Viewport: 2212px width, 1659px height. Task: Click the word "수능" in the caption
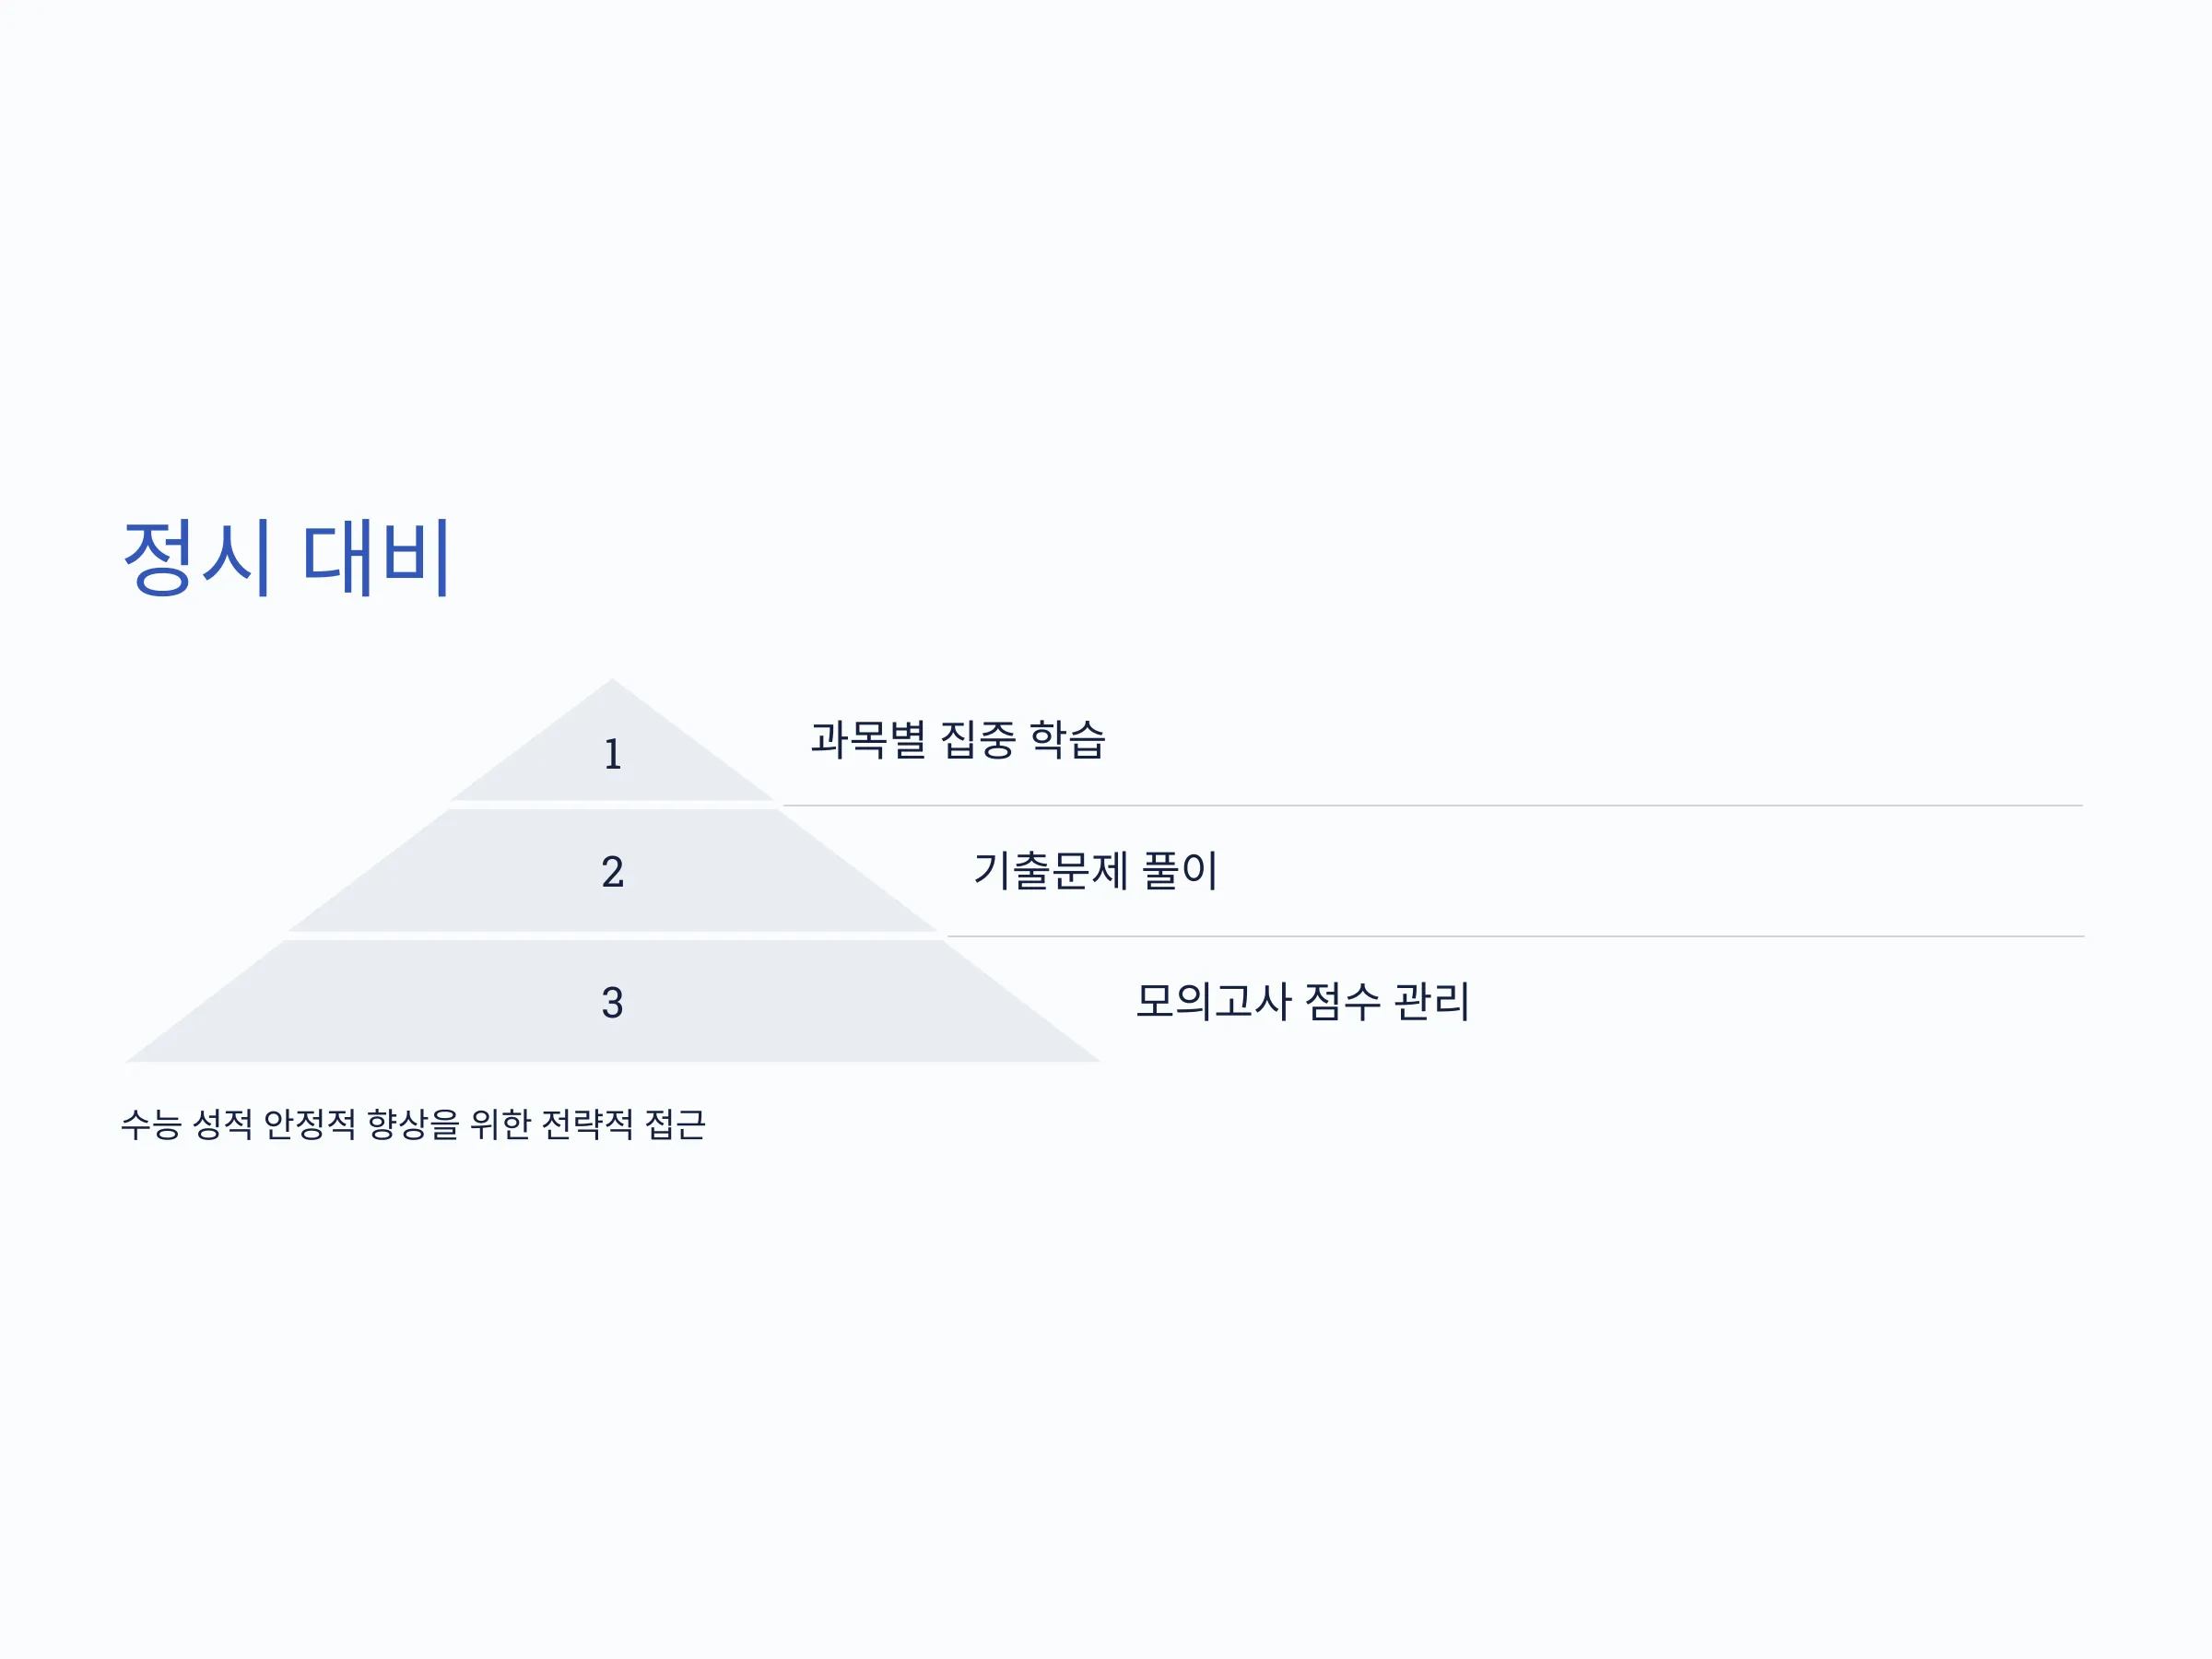(x=151, y=1124)
